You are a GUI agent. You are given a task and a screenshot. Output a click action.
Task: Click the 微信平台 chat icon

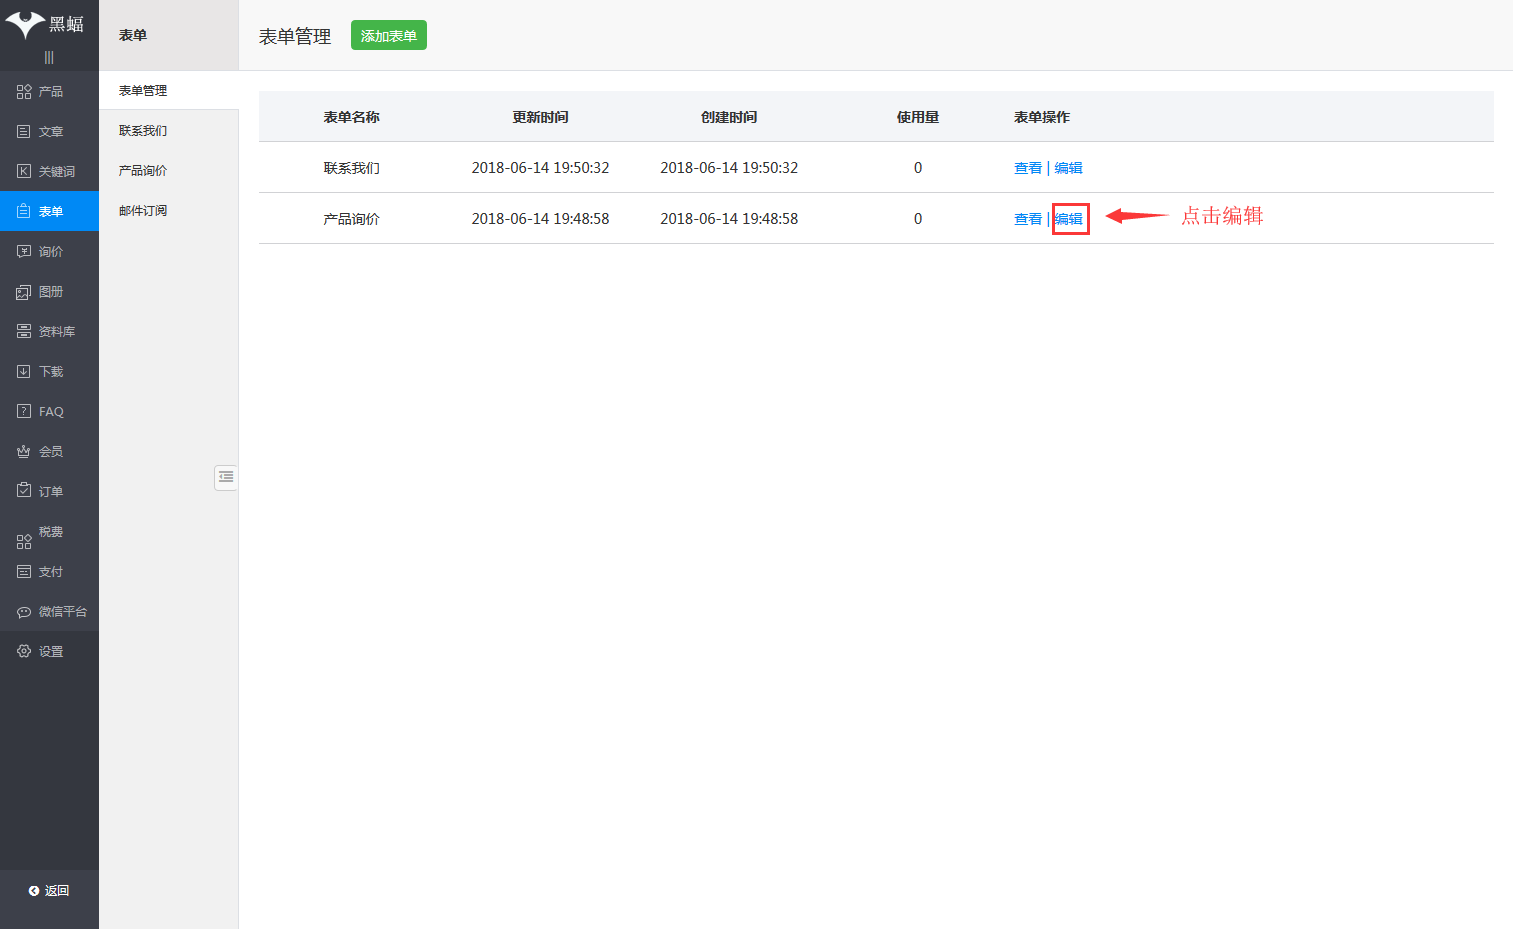(24, 612)
